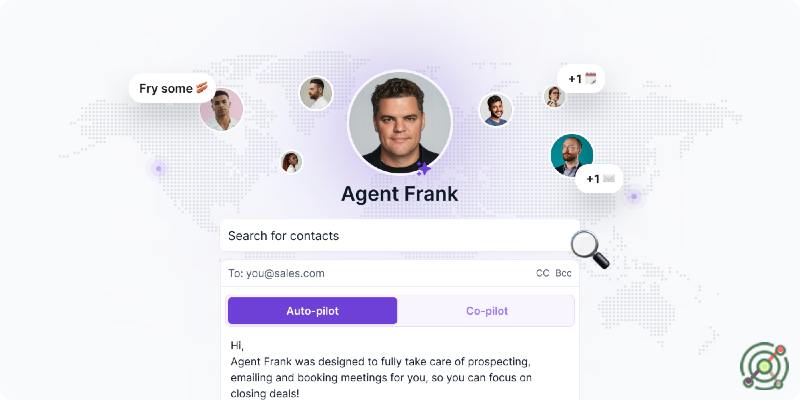This screenshot has height=400, width=800.
Task: Add a CC recipient
Action: (x=542, y=273)
